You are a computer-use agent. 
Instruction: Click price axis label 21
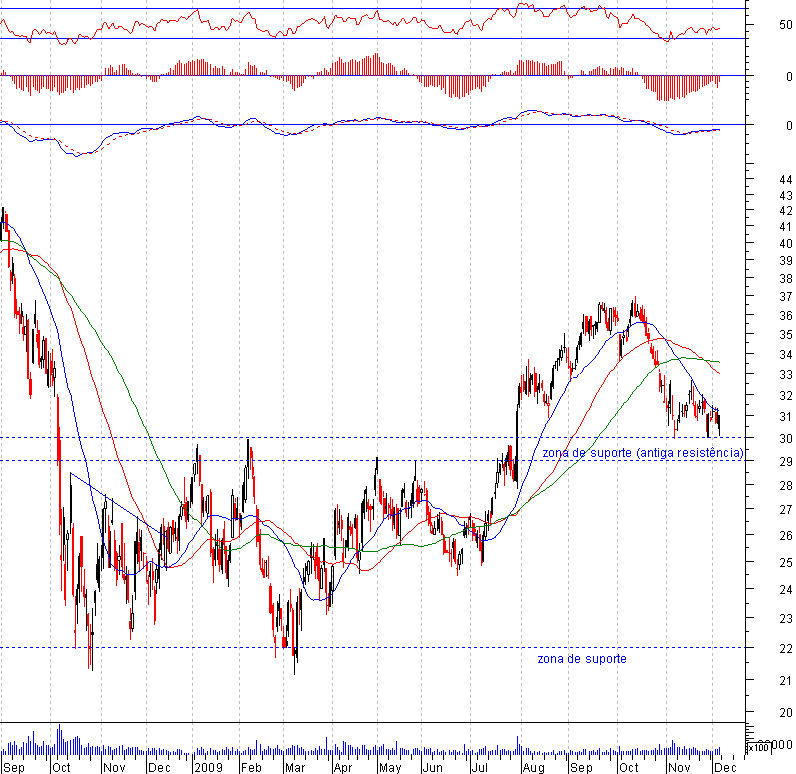tap(786, 681)
